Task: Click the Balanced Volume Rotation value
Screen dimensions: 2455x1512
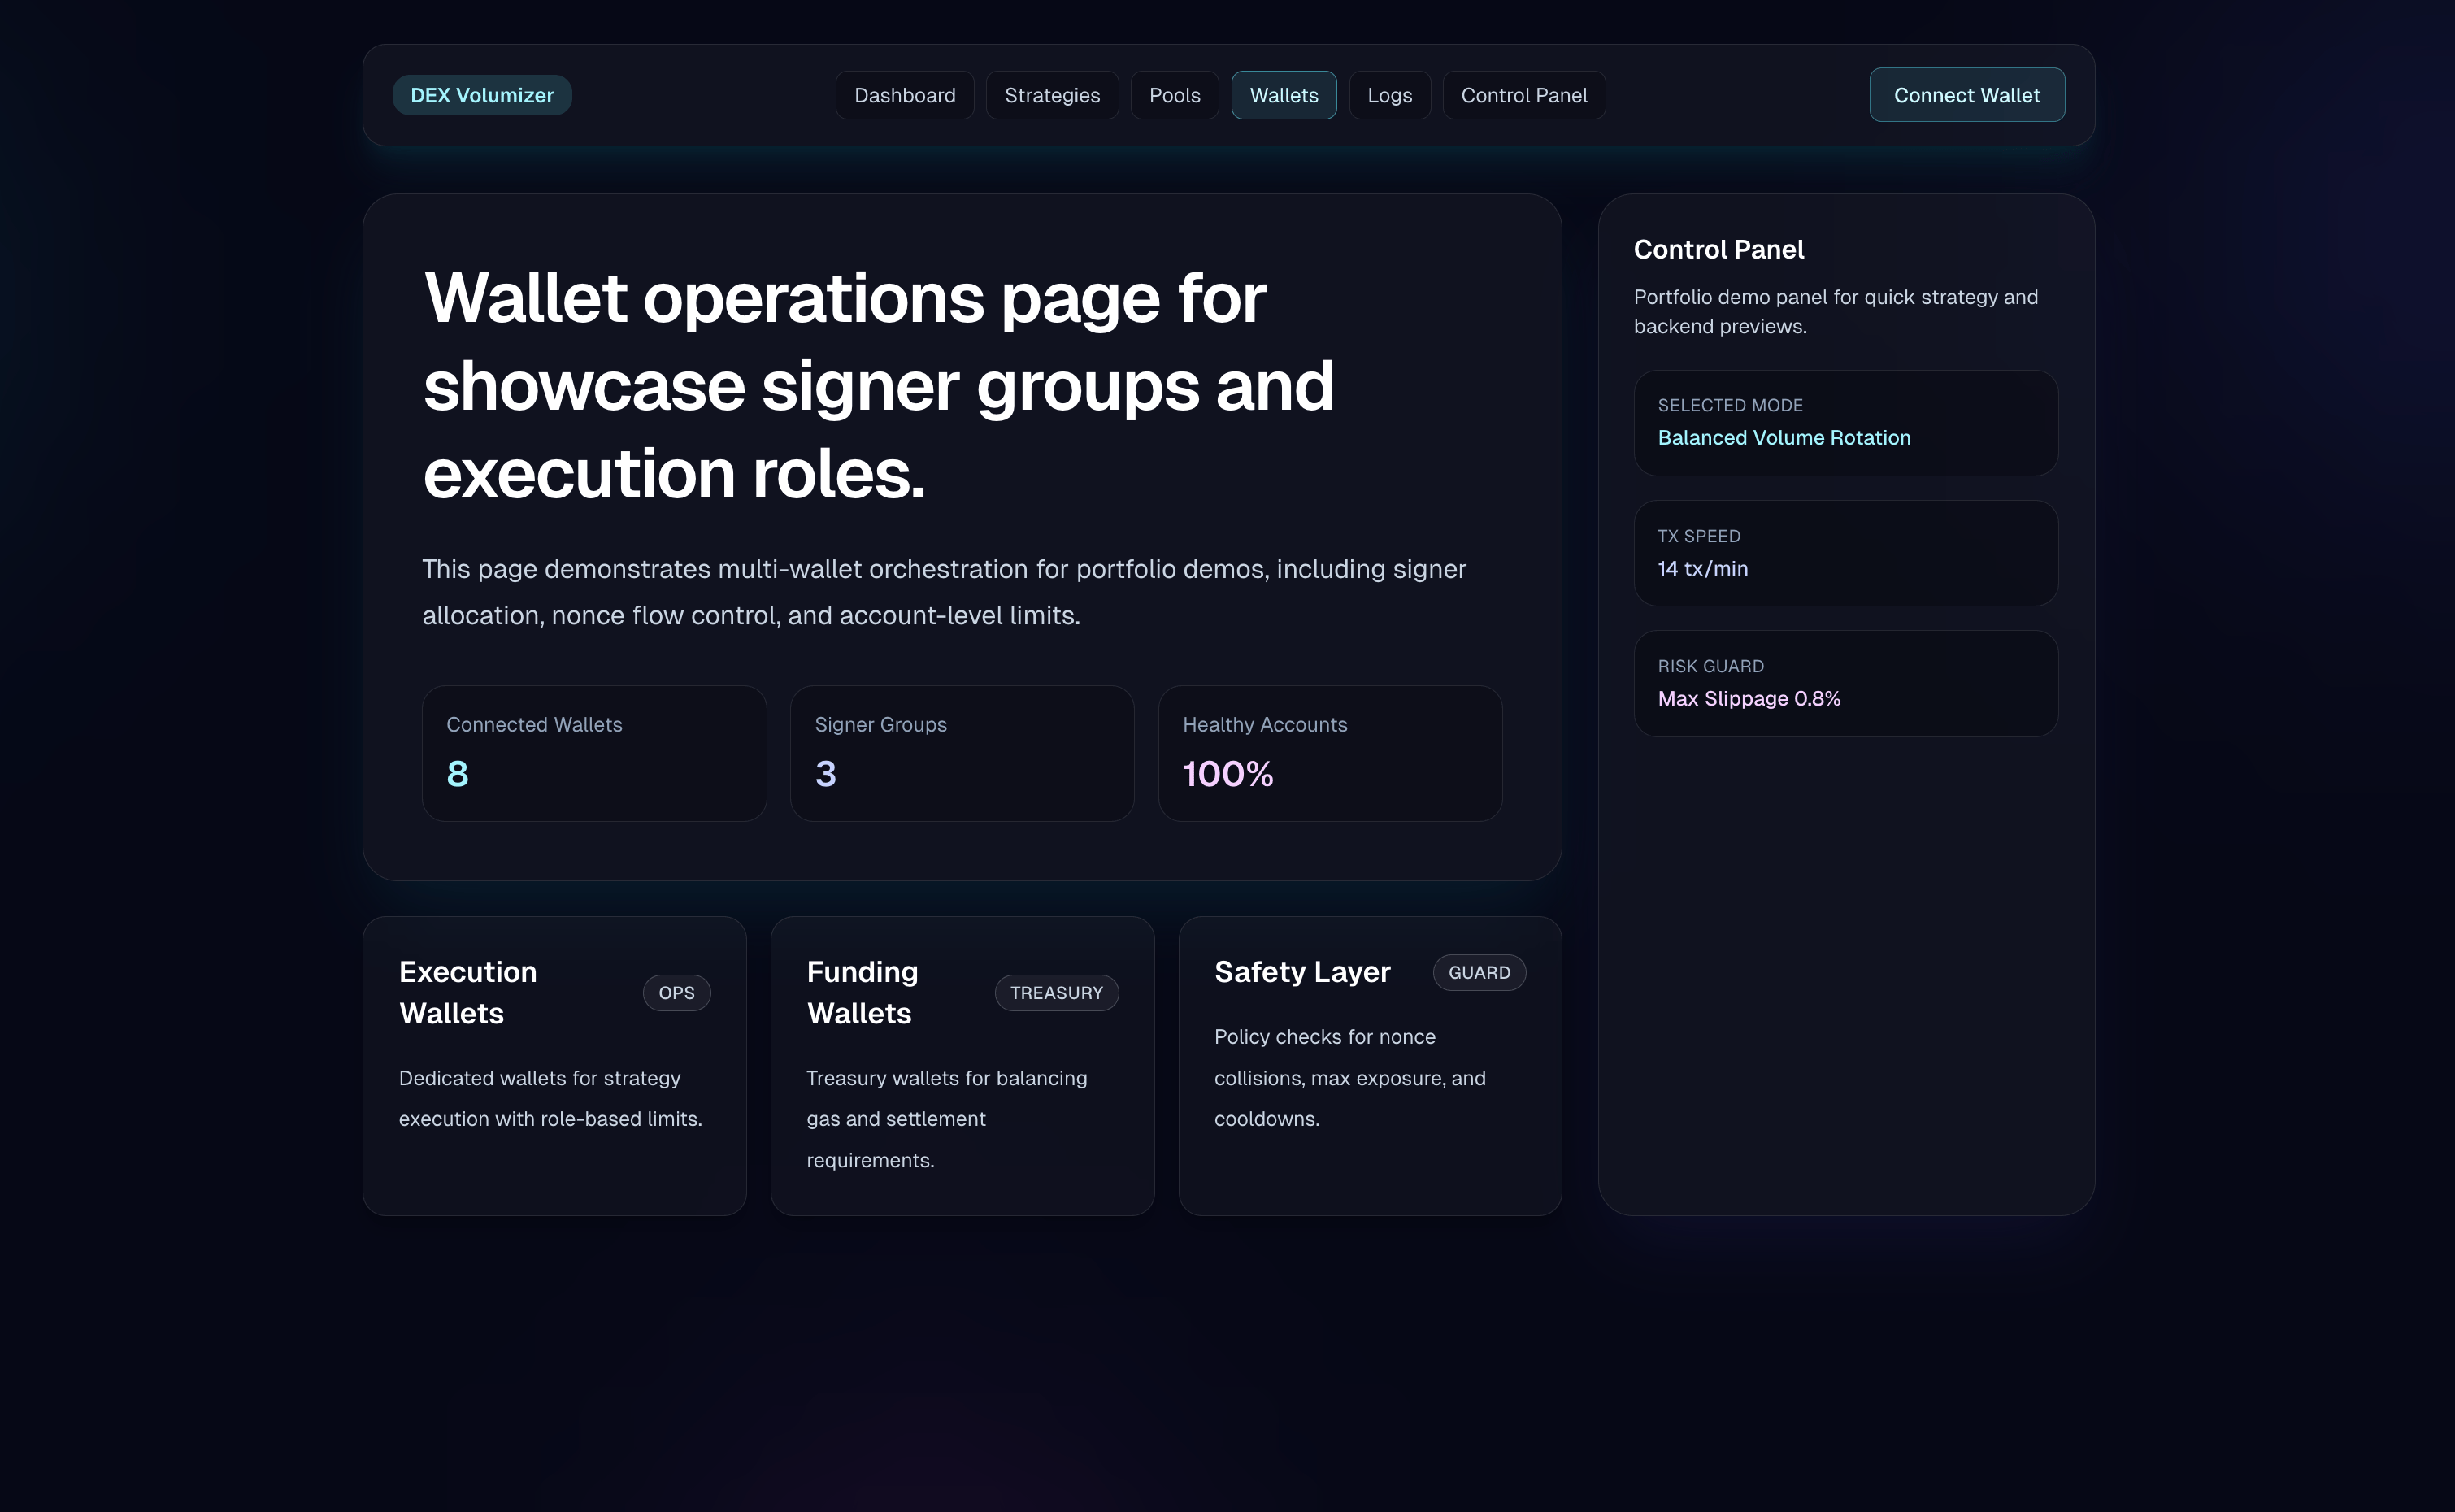Action: click(1784, 437)
